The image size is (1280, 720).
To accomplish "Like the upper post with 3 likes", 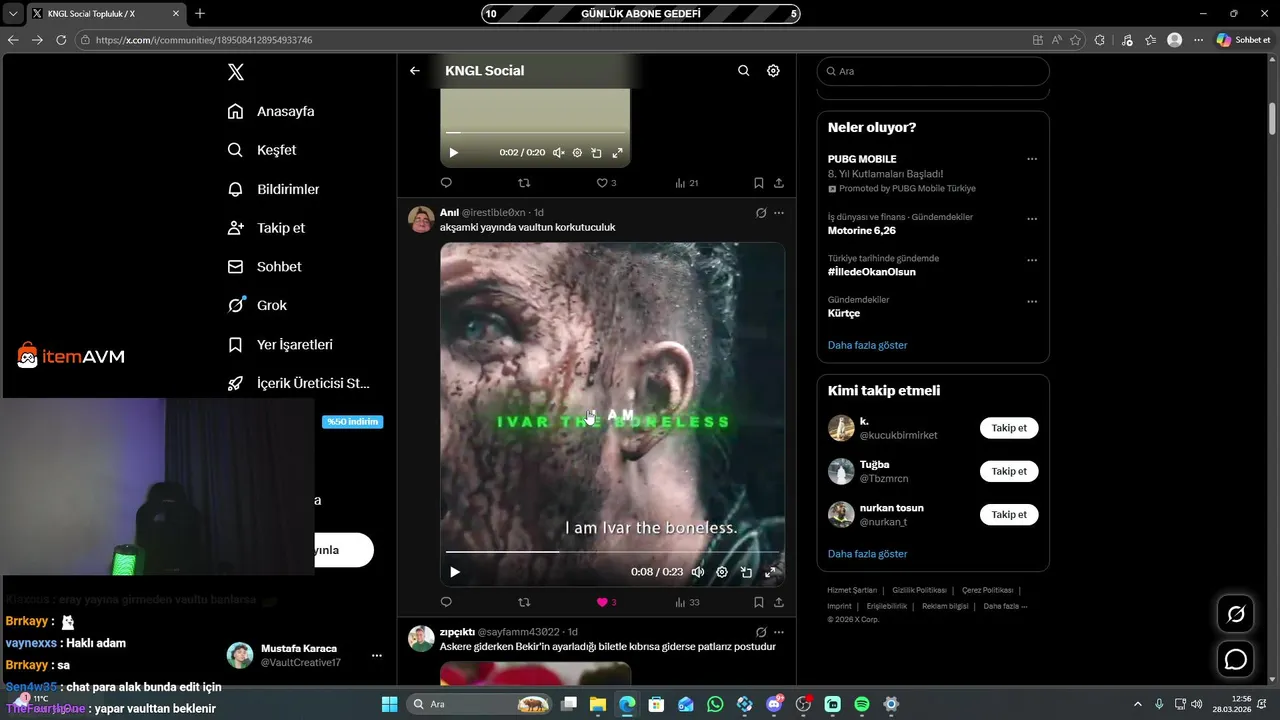I will [x=606, y=183].
